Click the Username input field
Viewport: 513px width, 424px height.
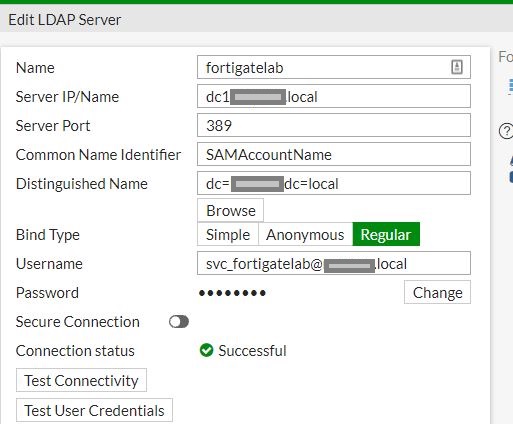tap(334, 263)
